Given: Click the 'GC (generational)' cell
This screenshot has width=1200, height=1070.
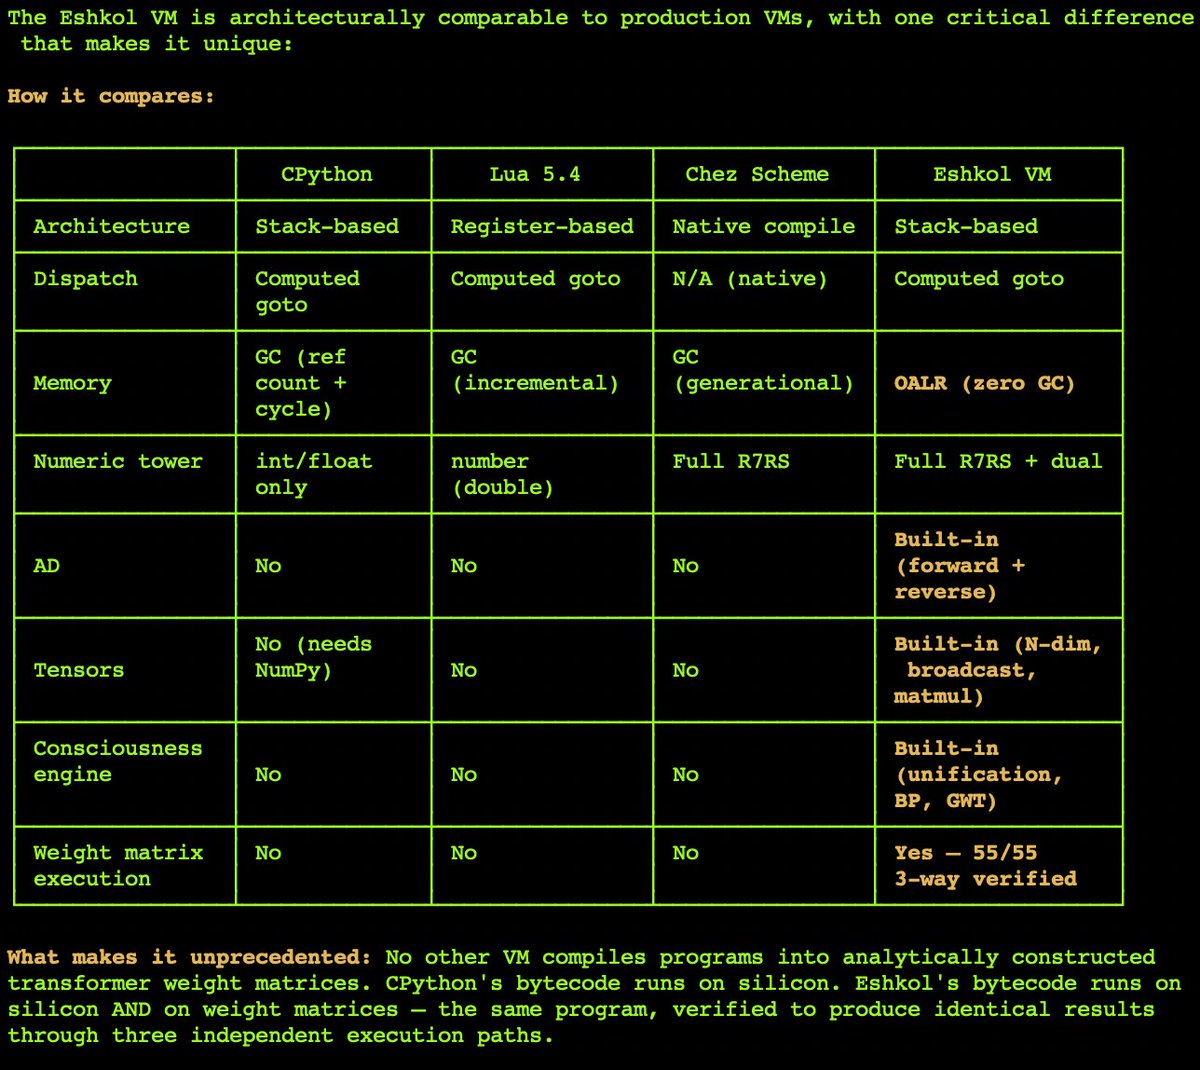Looking at the screenshot, I should pyautogui.click(x=764, y=370).
